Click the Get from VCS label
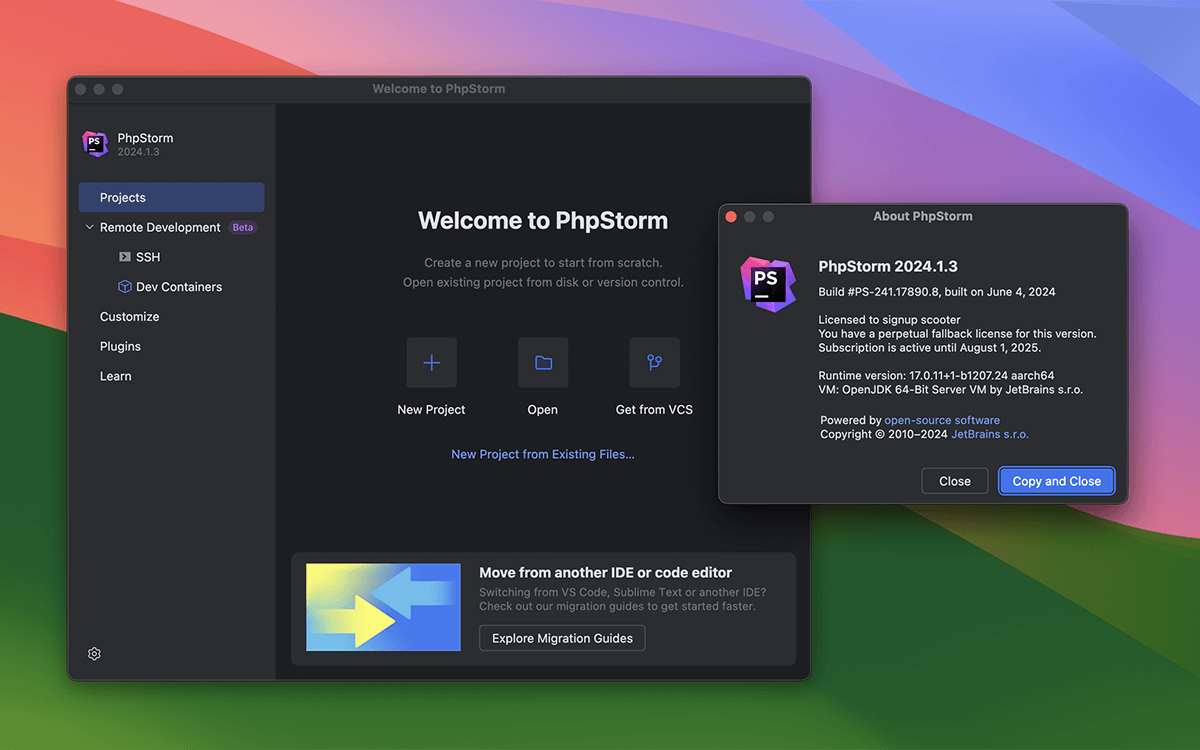Image resolution: width=1200 pixels, height=750 pixels. tap(654, 409)
